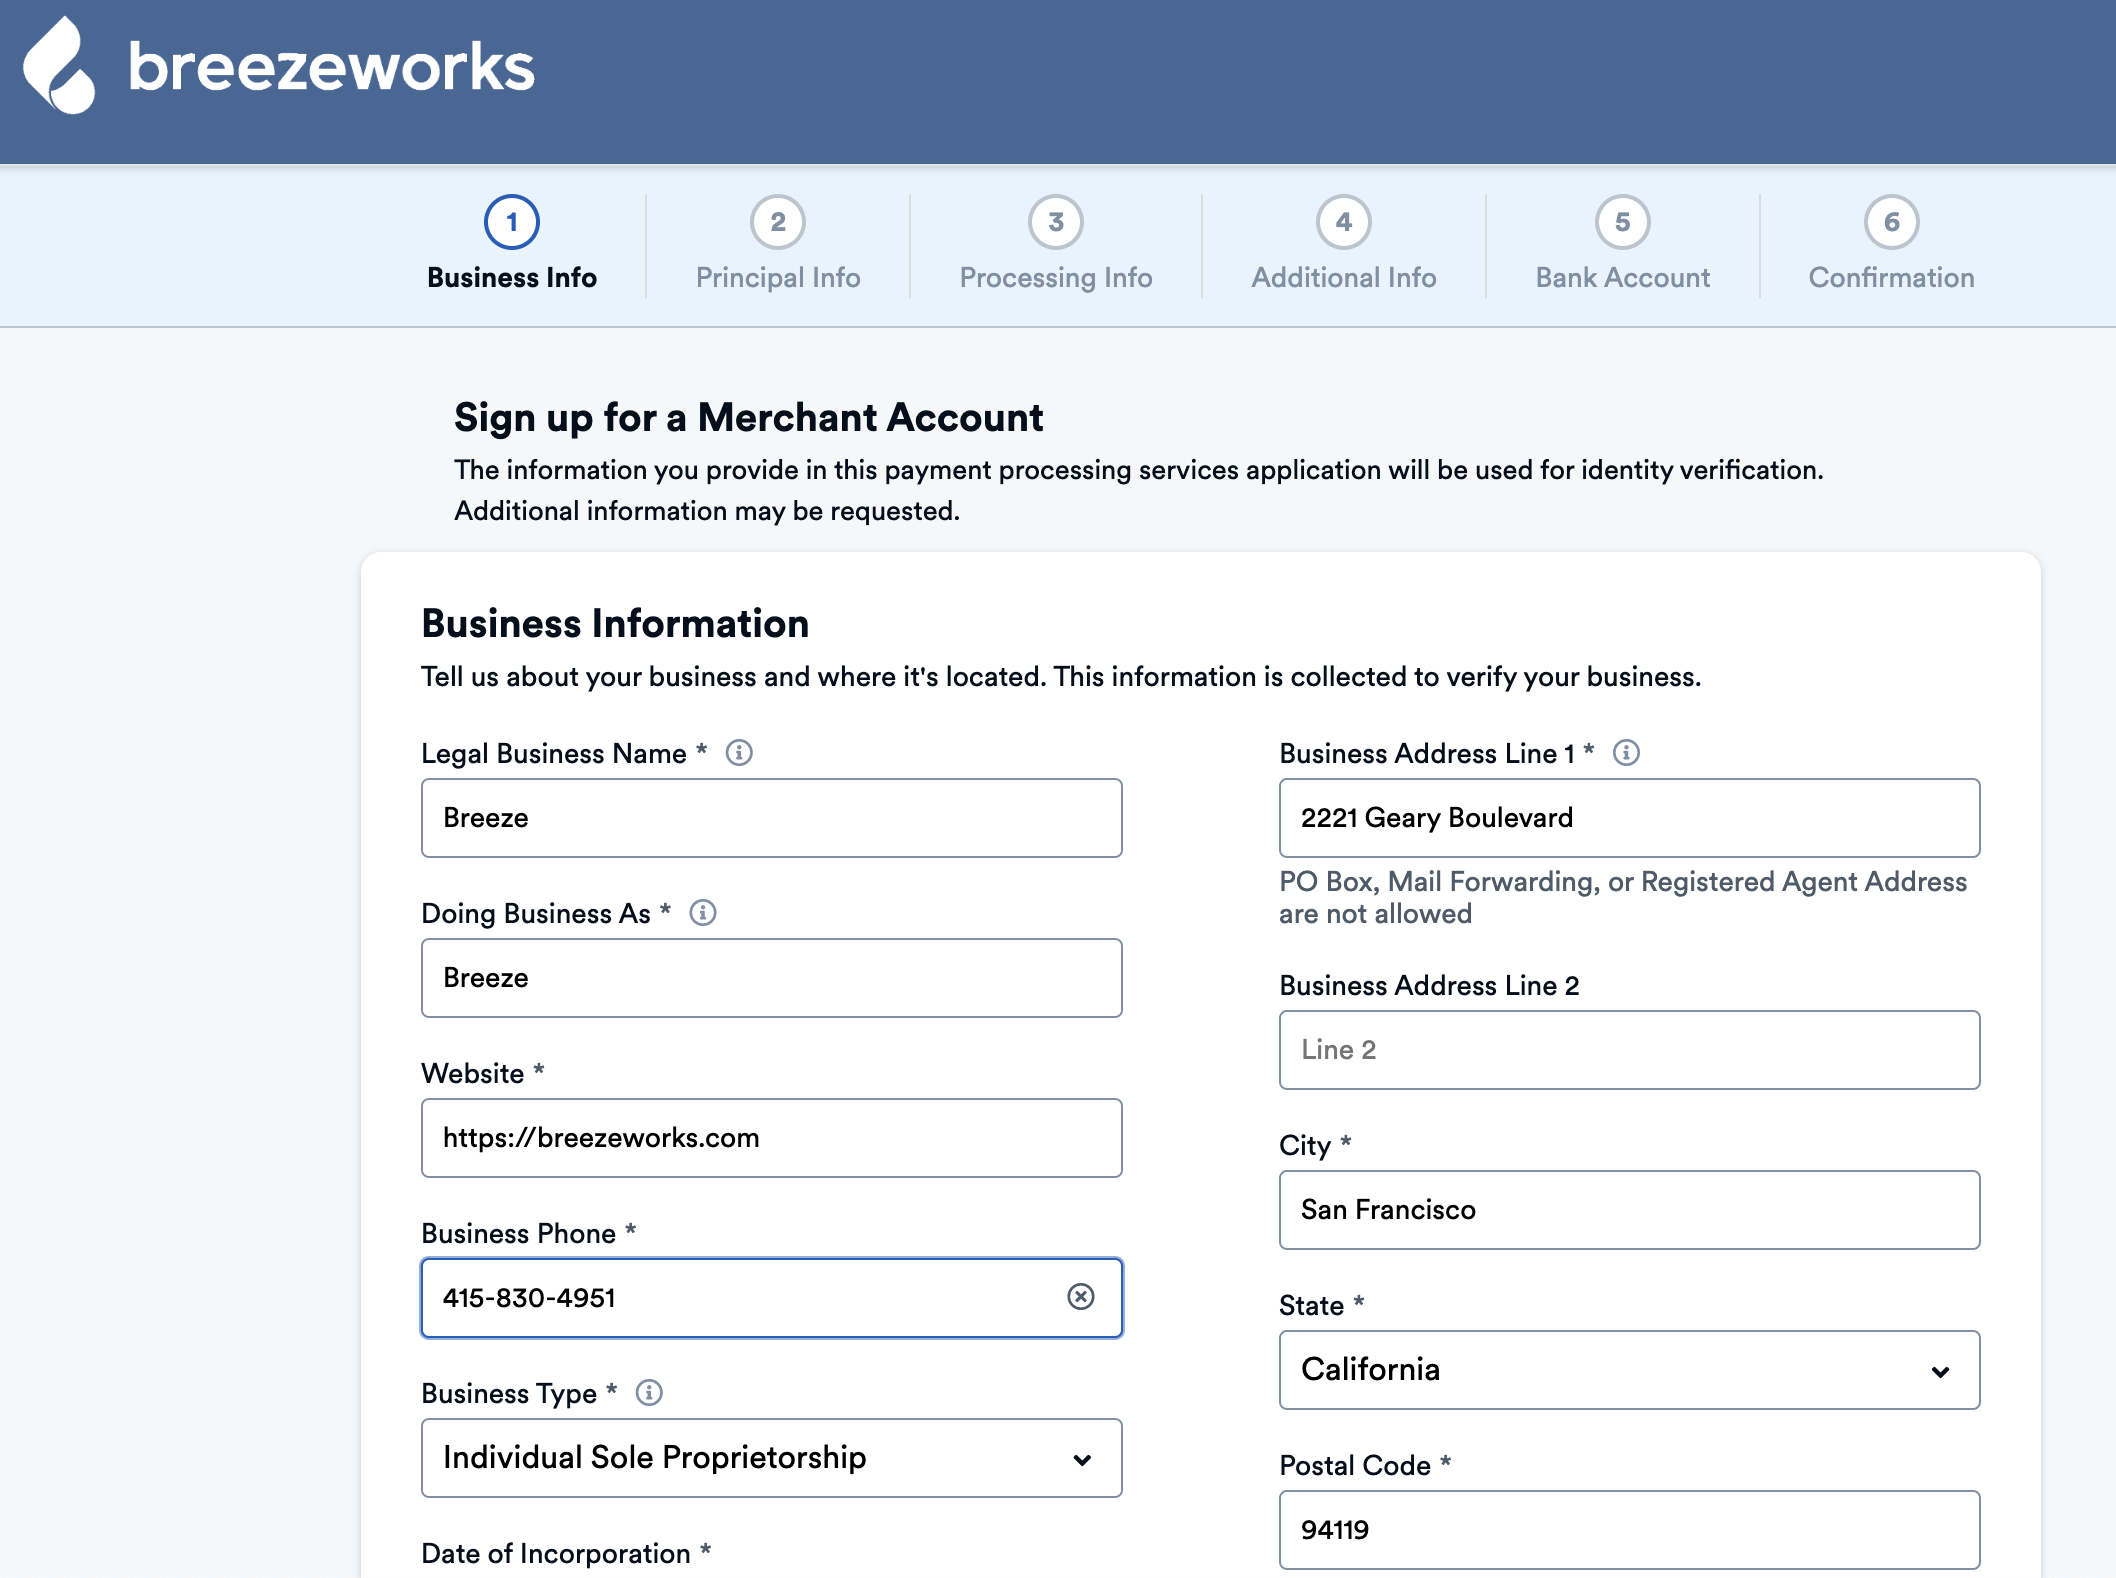Select step 1 Business Info tab
Image resolution: width=2116 pixels, height=1578 pixels.
(x=512, y=245)
